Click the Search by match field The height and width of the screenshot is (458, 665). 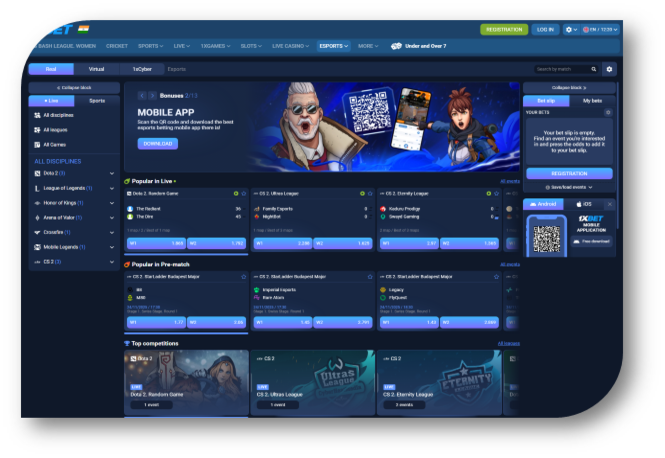(x=561, y=69)
